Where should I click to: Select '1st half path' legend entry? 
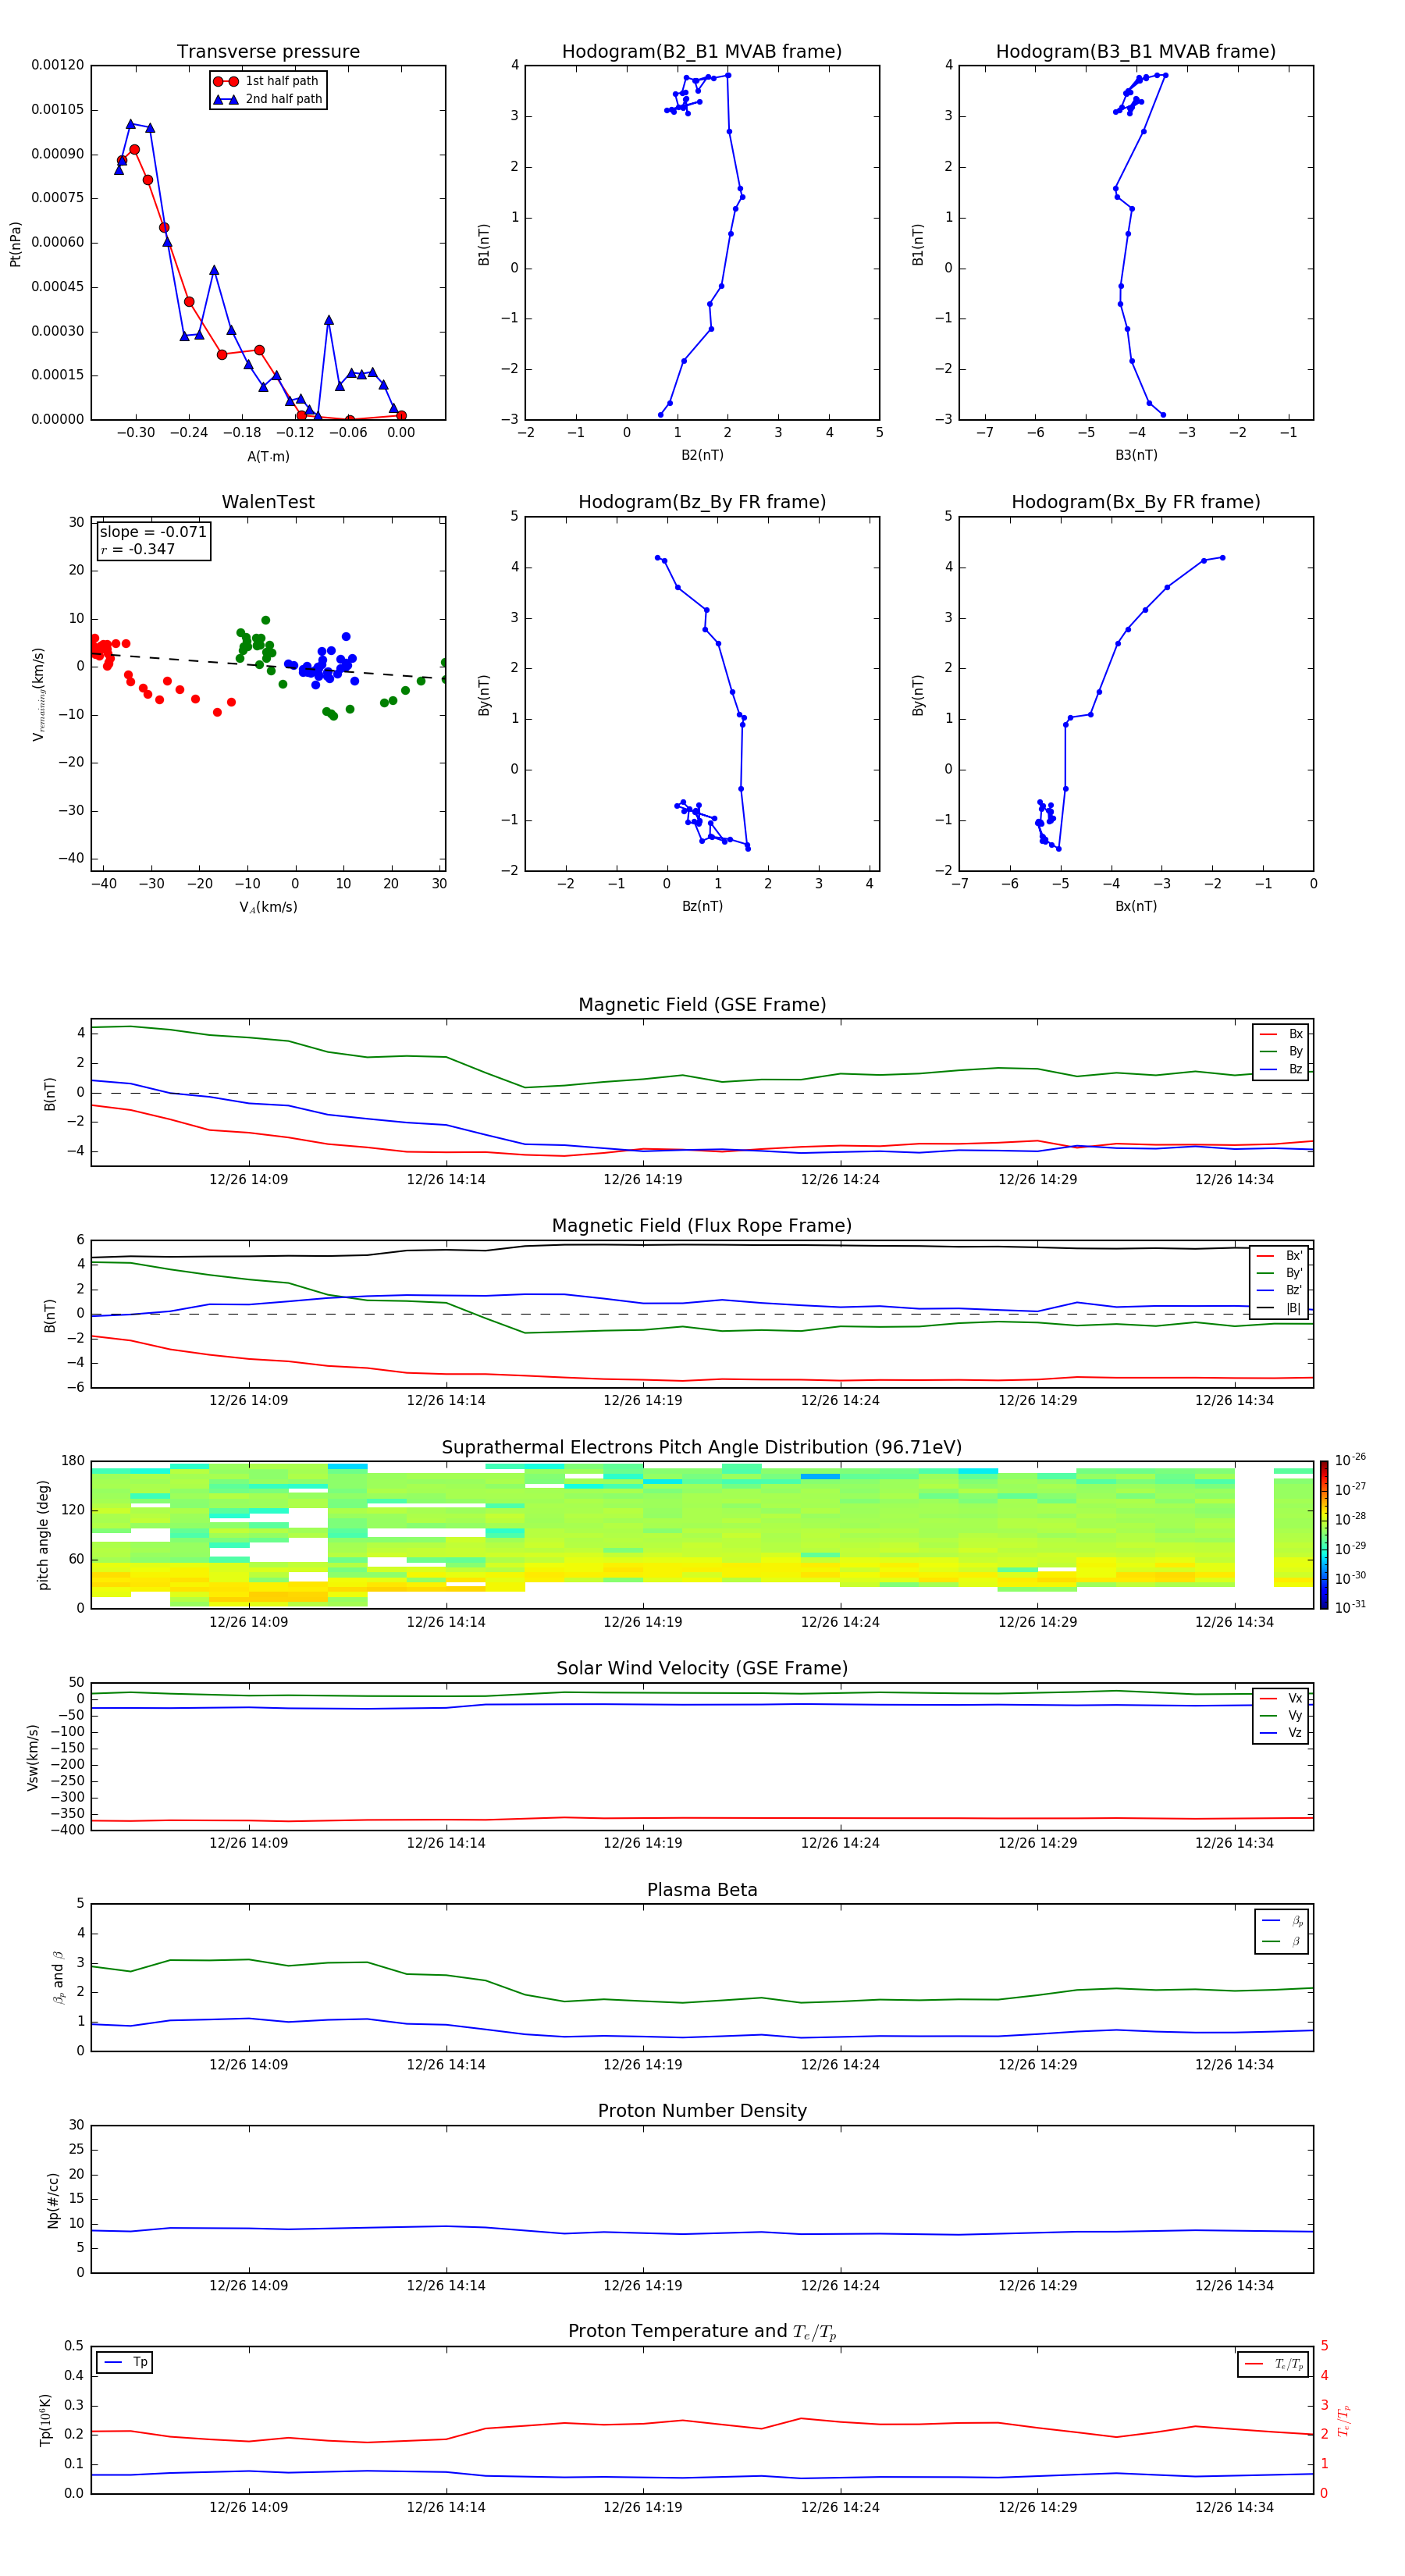click(266, 81)
